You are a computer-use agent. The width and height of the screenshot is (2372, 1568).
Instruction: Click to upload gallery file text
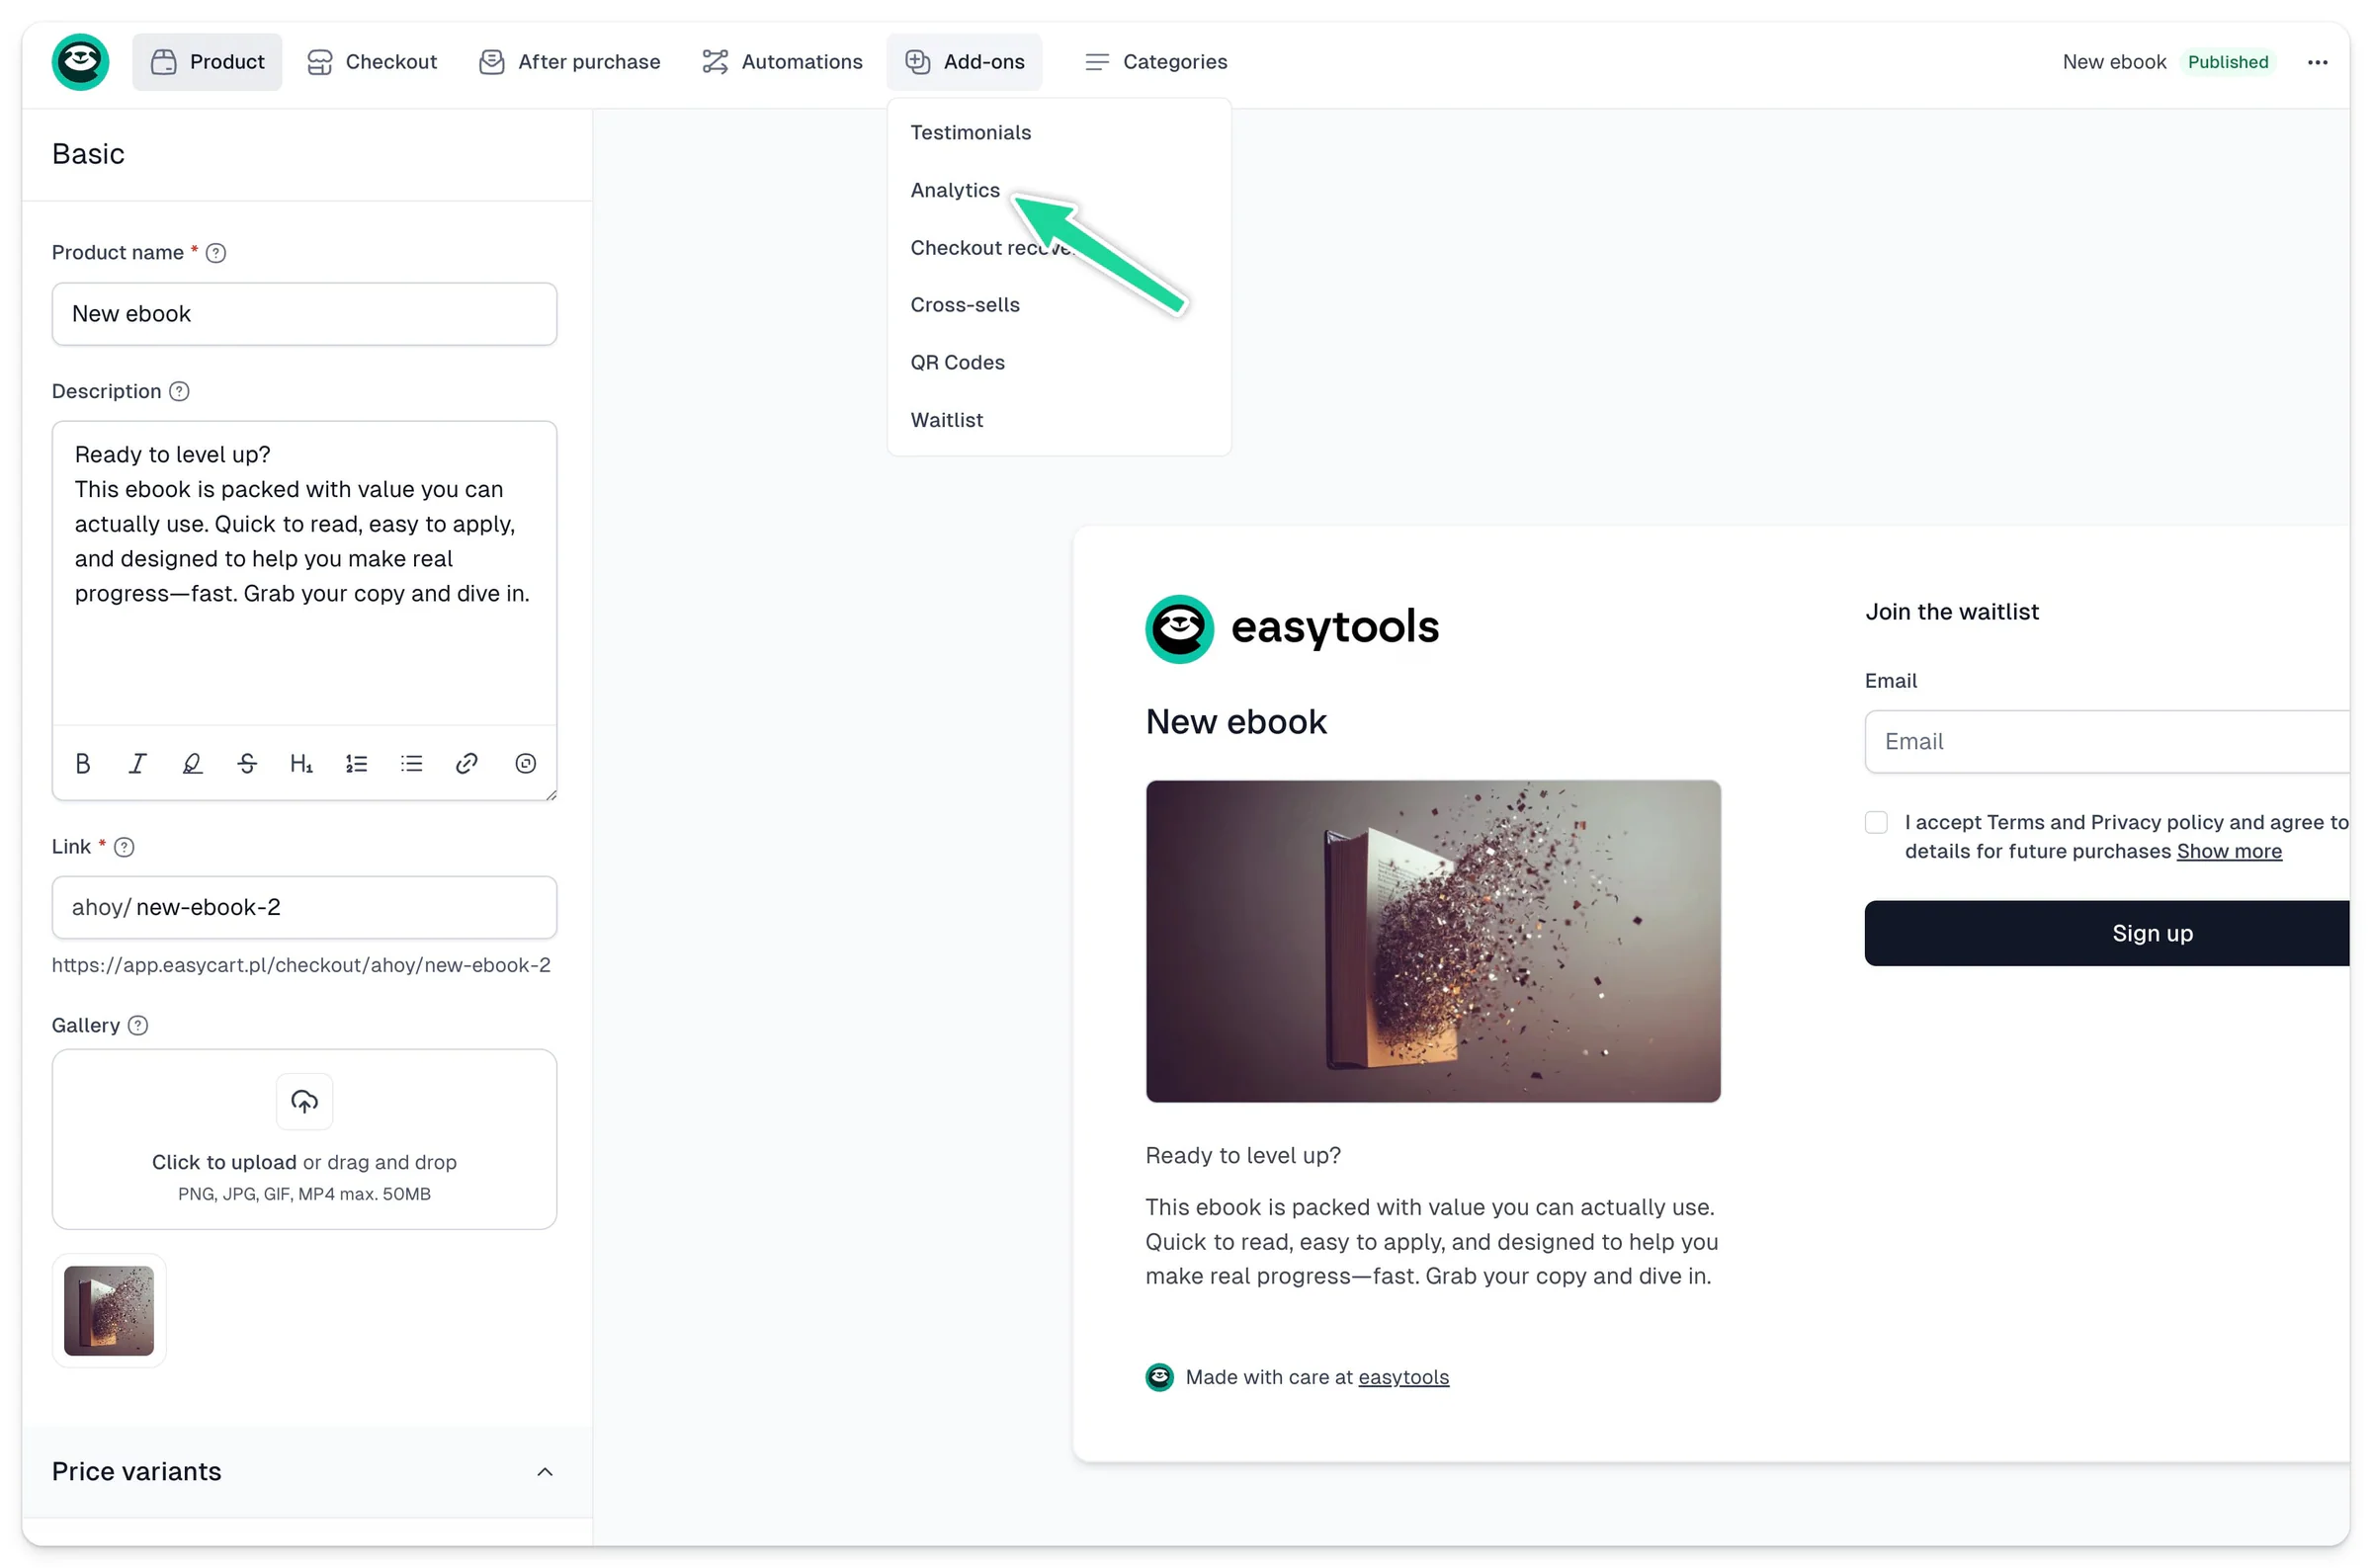224,1163
